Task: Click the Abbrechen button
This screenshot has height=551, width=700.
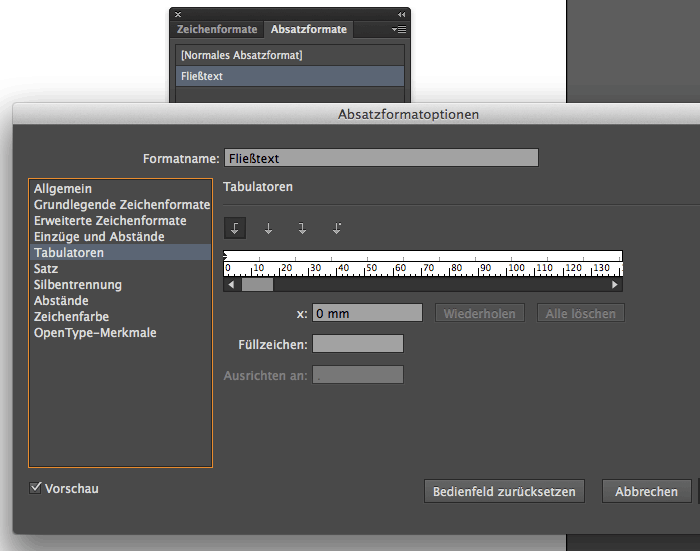Action: coord(646,491)
